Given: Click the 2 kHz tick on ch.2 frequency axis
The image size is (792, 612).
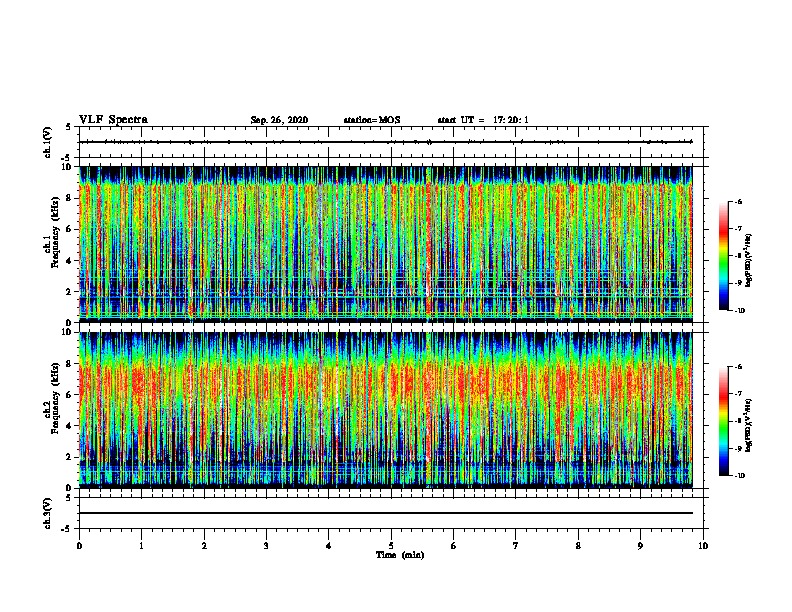Looking at the screenshot, I should click(70, 457).
